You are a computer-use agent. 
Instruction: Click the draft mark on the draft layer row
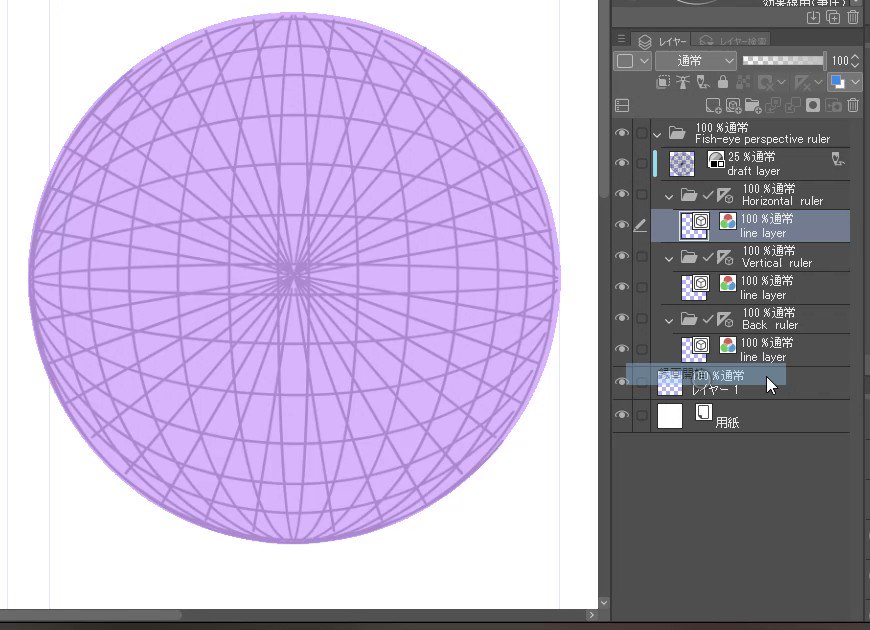click(x=838, y=160)
